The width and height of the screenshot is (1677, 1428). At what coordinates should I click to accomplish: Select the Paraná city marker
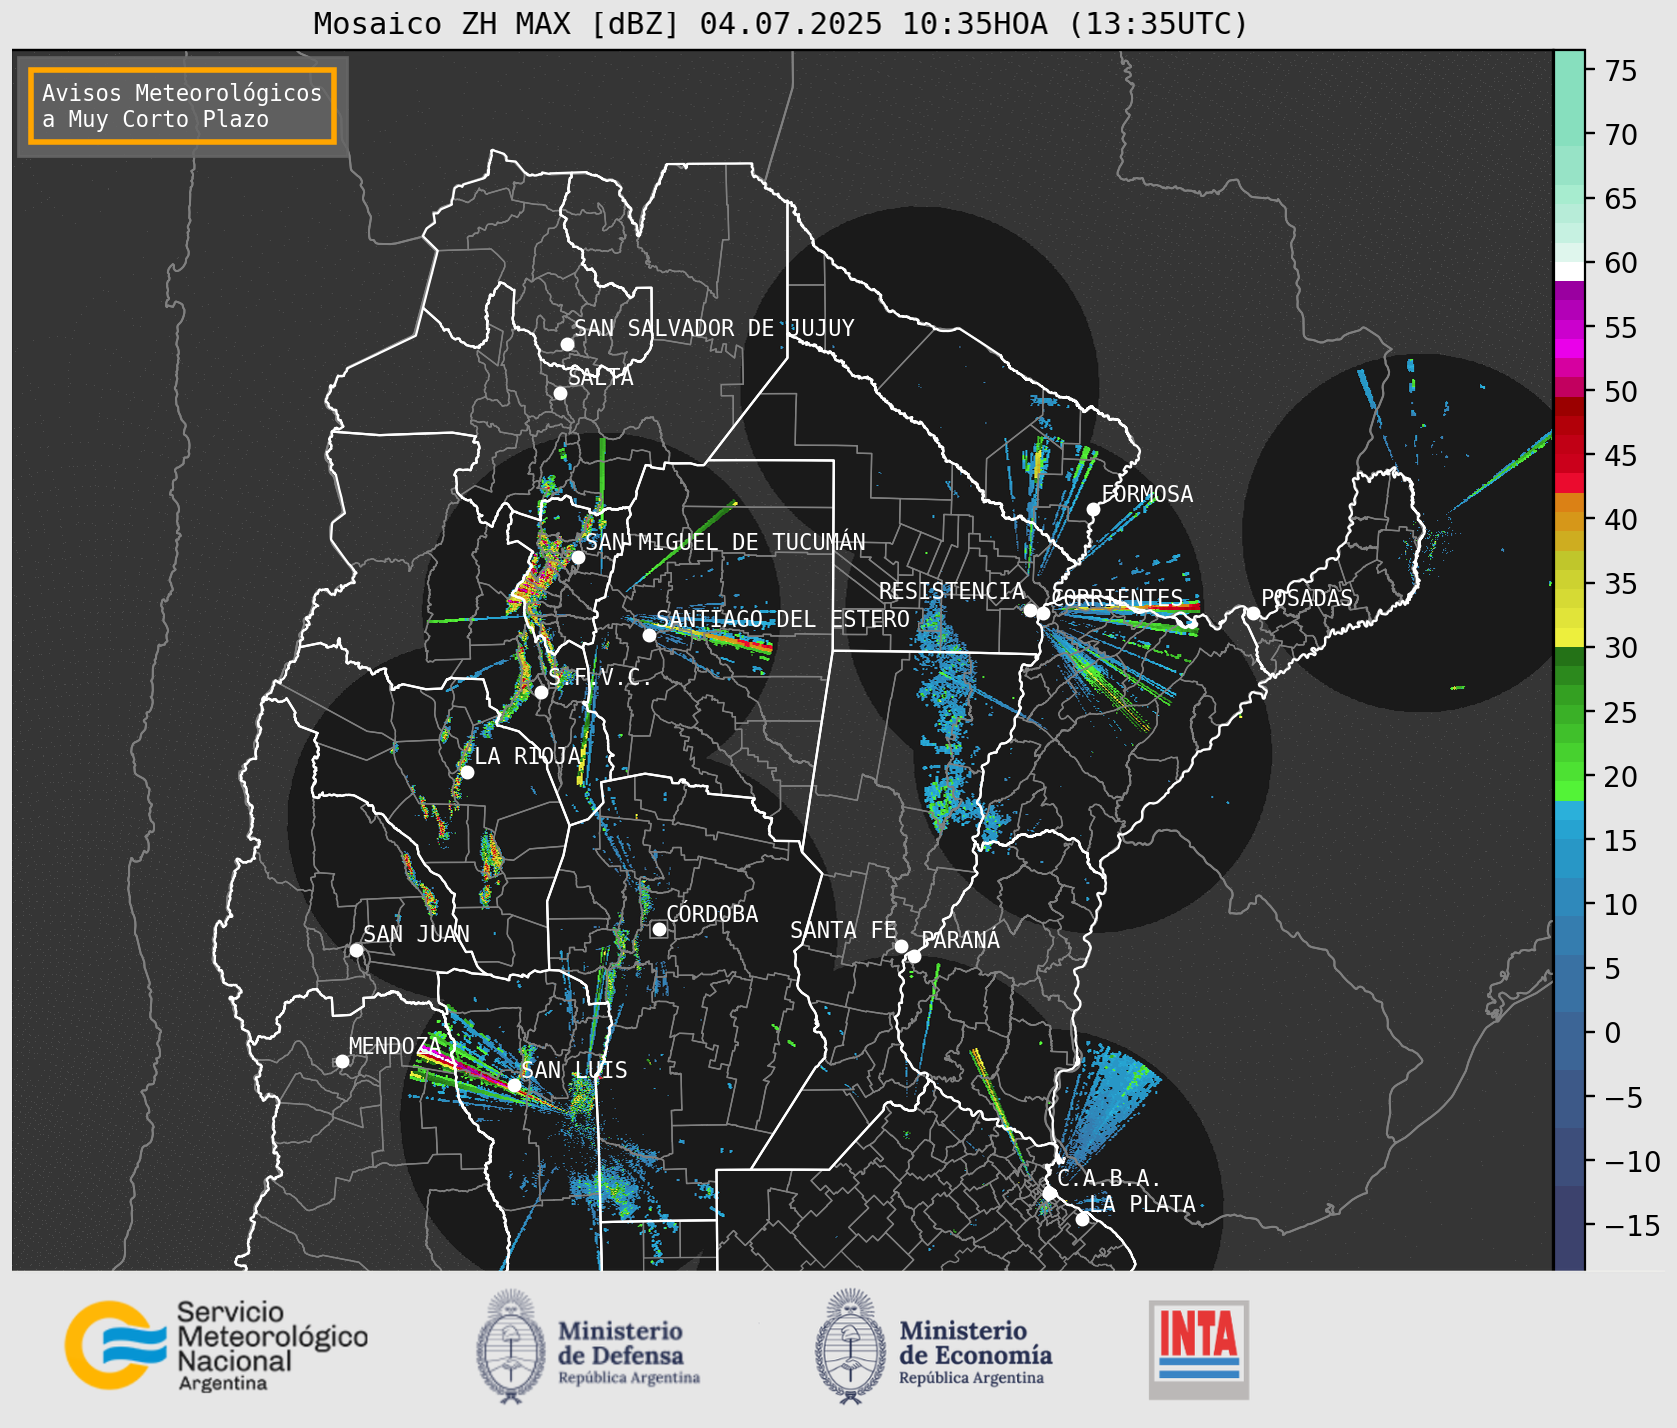pyautogui.click(x=914, y=956)
